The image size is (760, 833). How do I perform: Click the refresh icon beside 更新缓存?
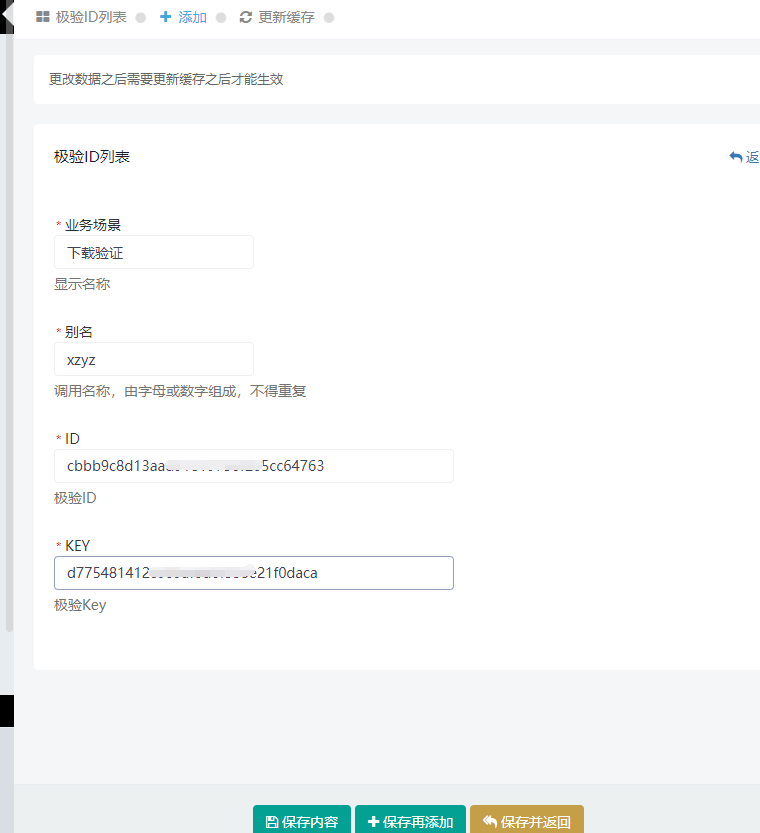point(245,17)
